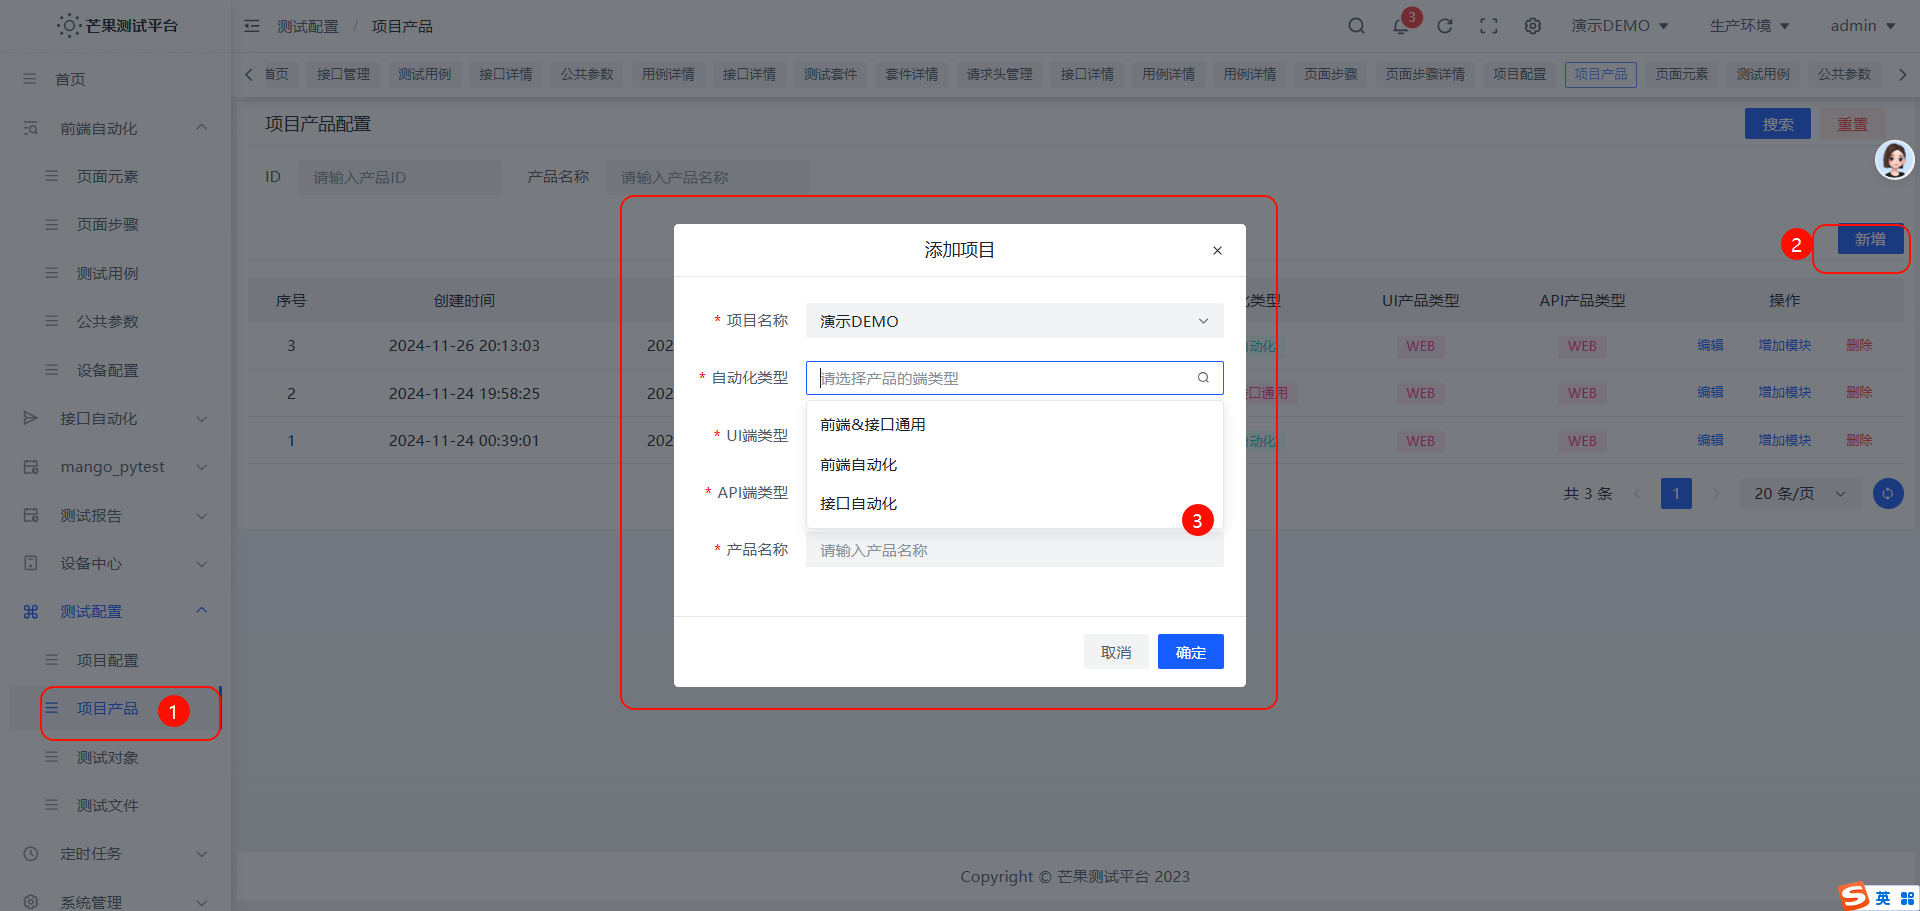This screenshot has height=911, width=1920.
Task: Click the 确定 confirm button in the dialog
Action: coord(1190,651)
